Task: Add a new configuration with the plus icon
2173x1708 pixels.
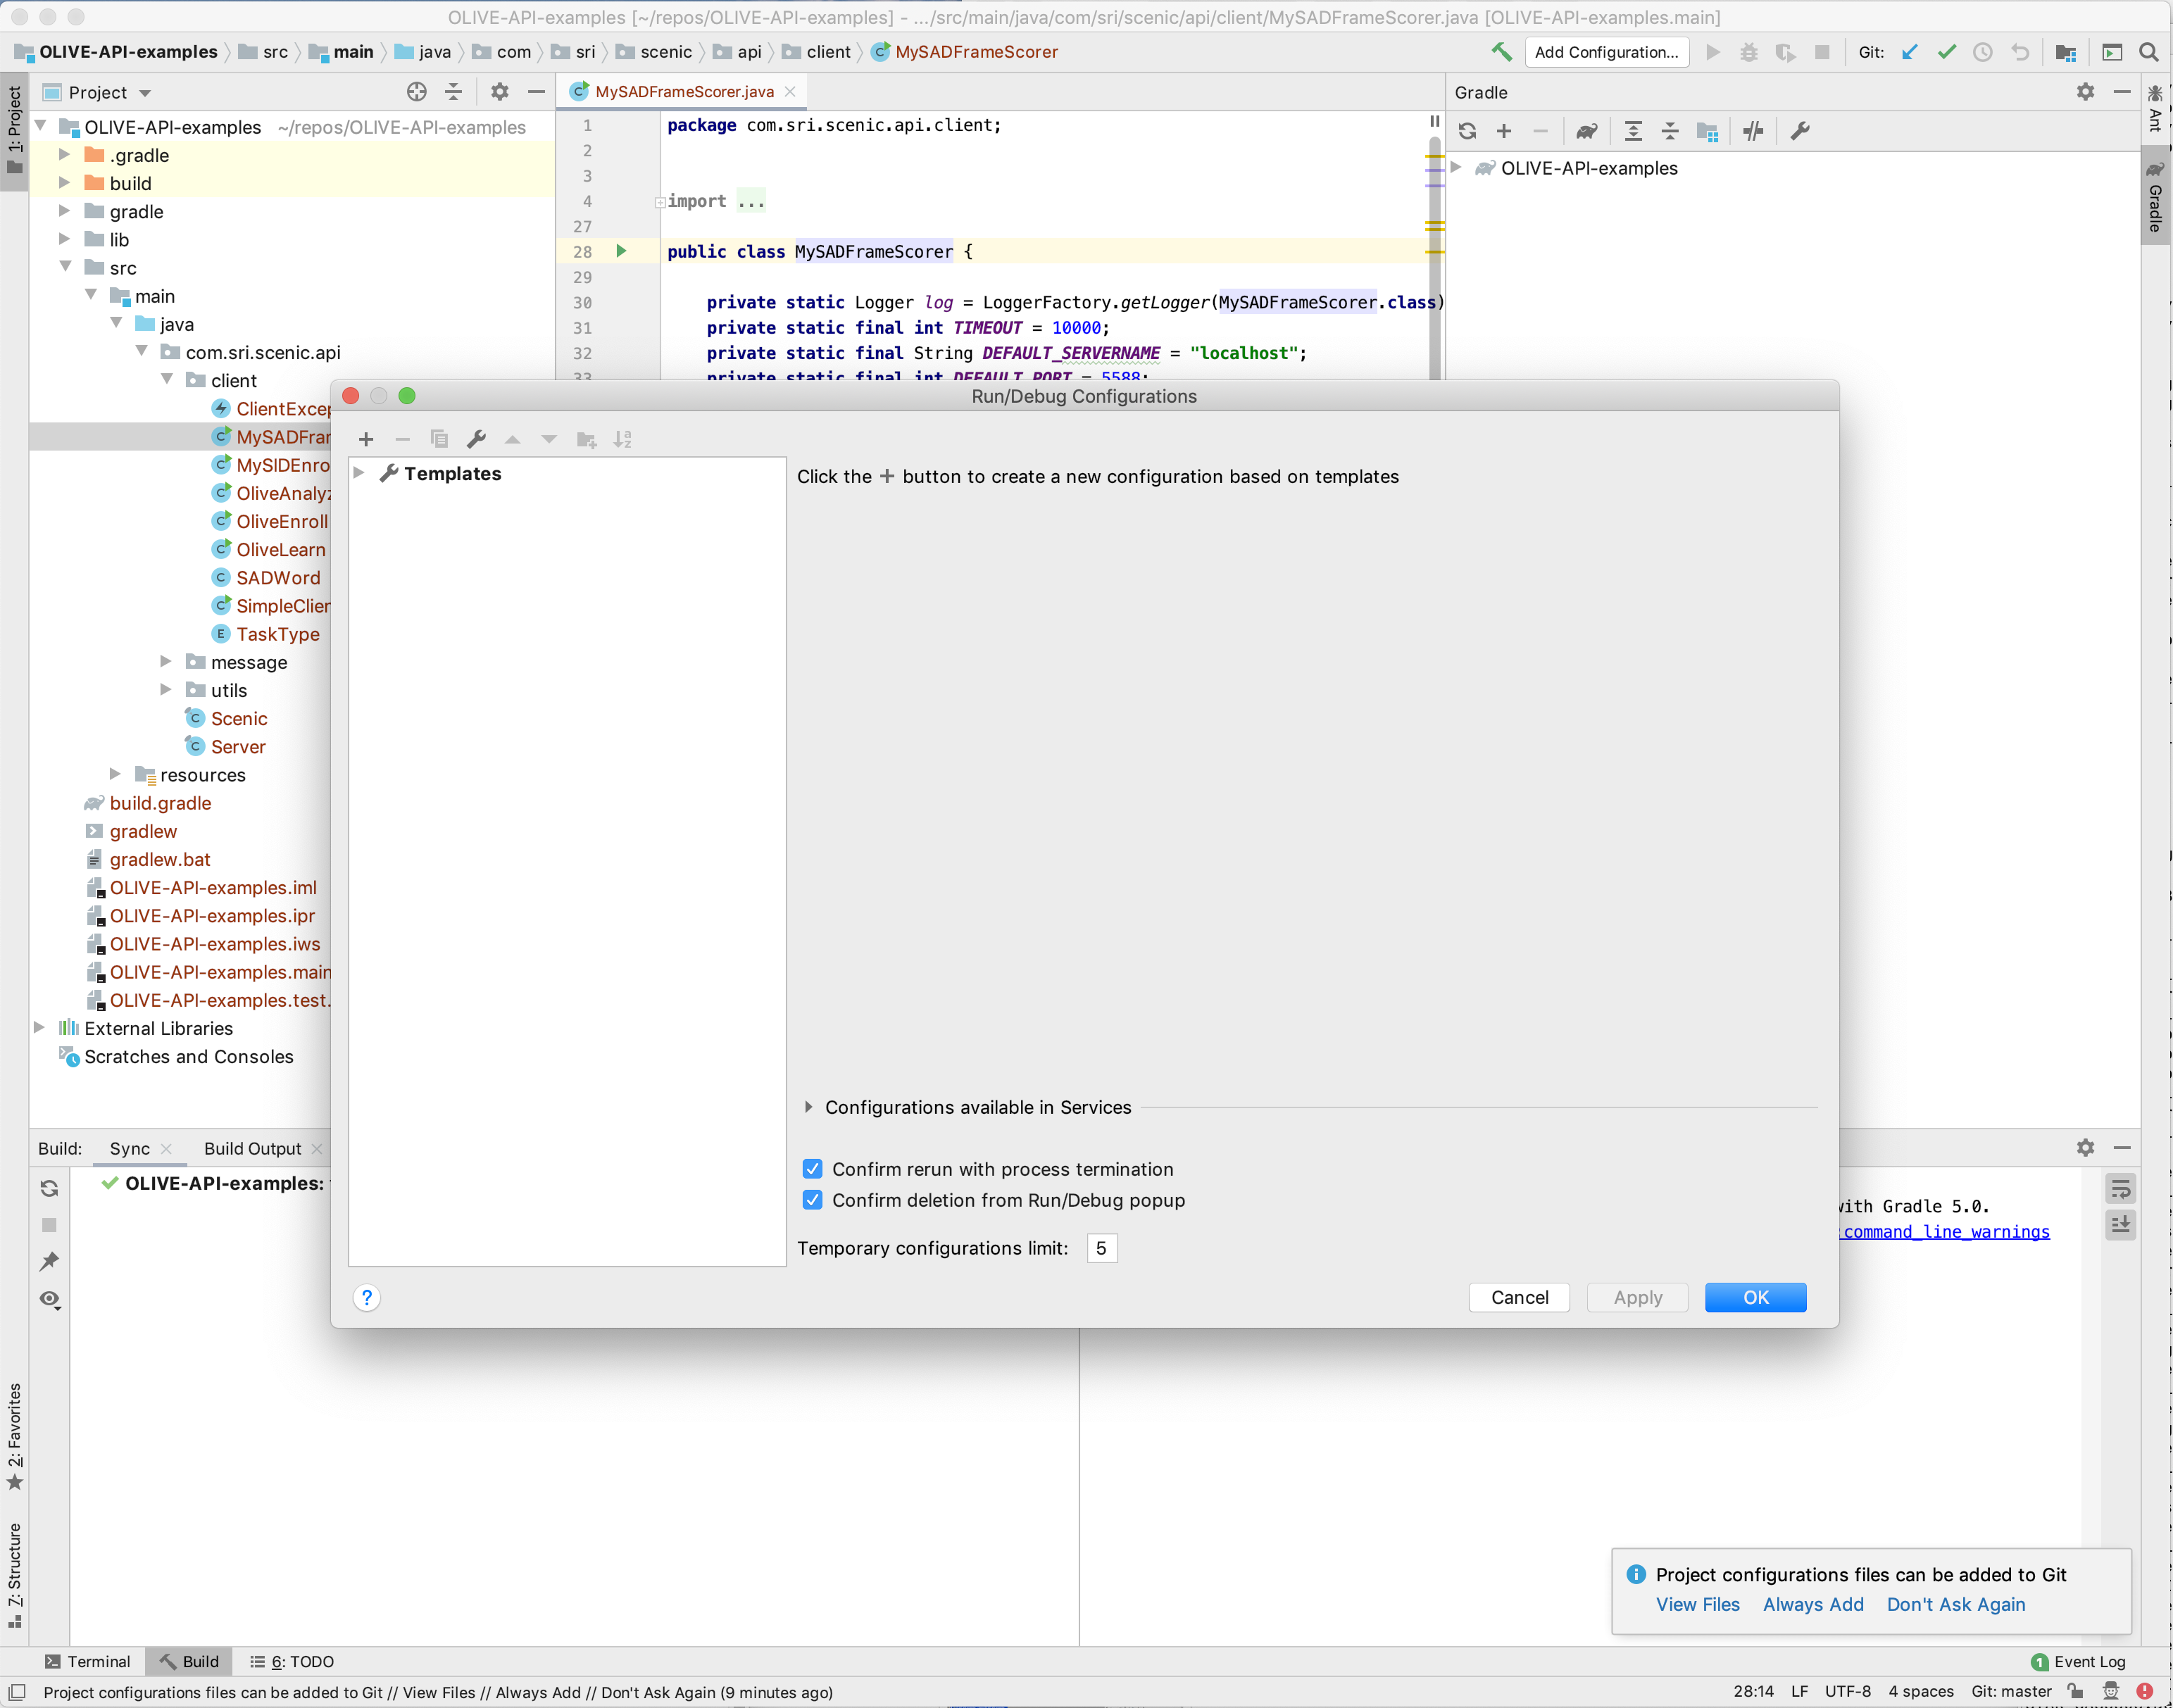Action: coord(365,439)
